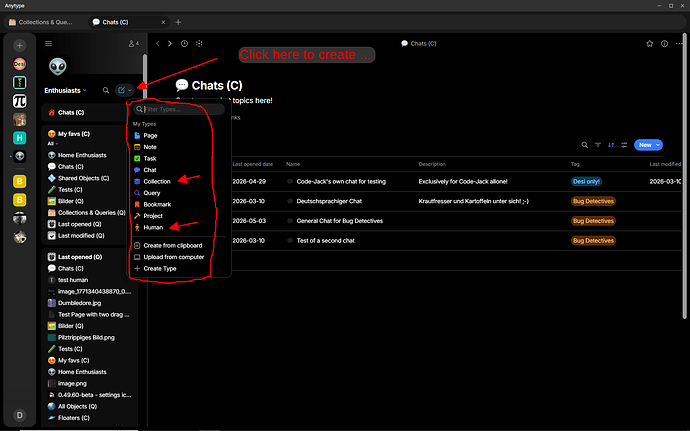Image resolution: width=690 pixels, height=431 pixels.
Task: Open Pilztrippiges Bild.png in sidebar
Action: point(86,338)
